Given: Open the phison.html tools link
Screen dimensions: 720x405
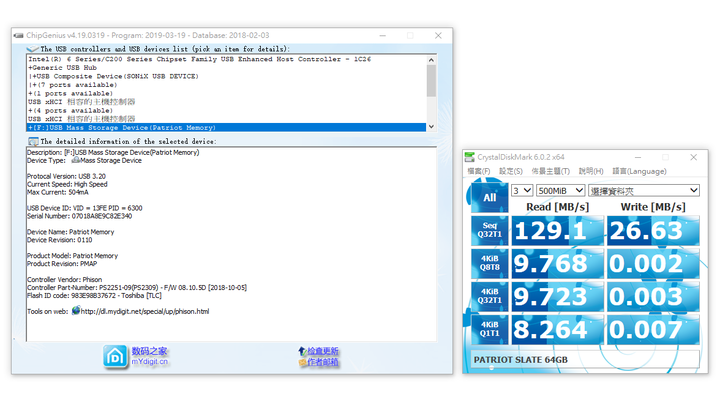Looking at the screenshot, I should click(145, 311).
